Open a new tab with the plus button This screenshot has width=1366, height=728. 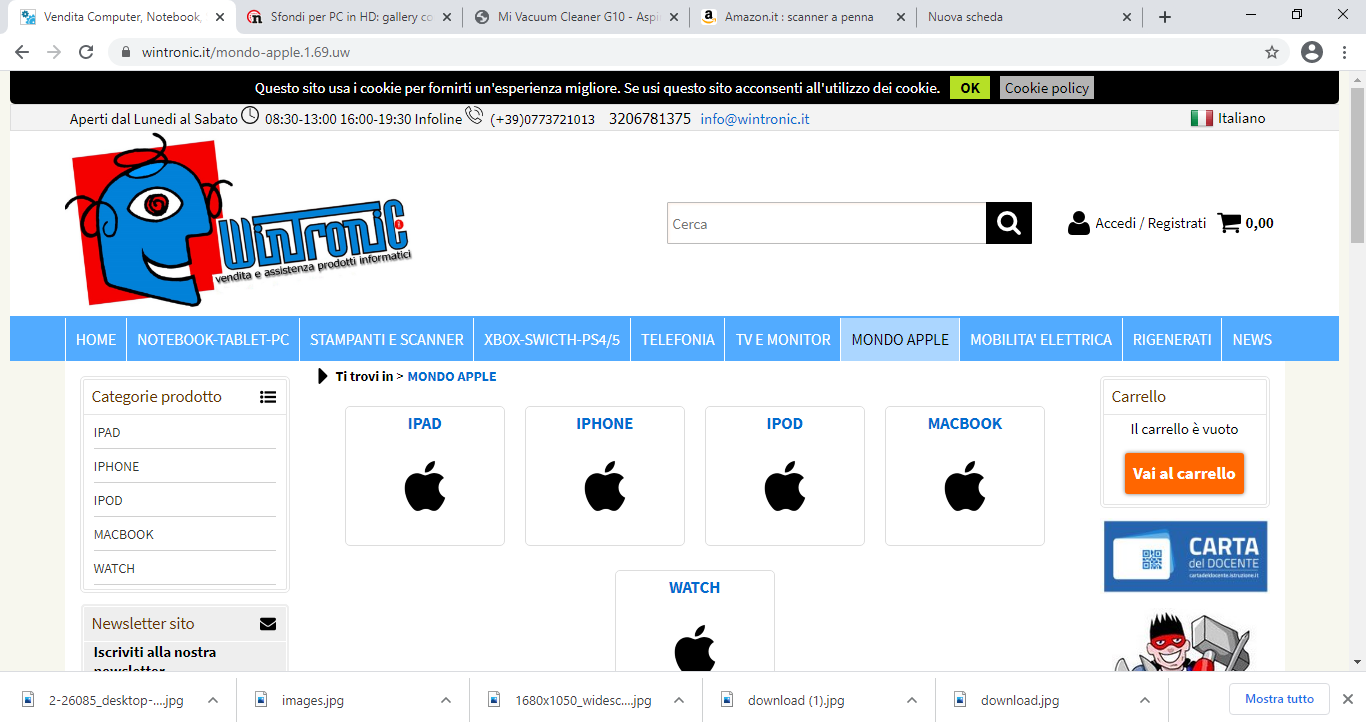1165,17
